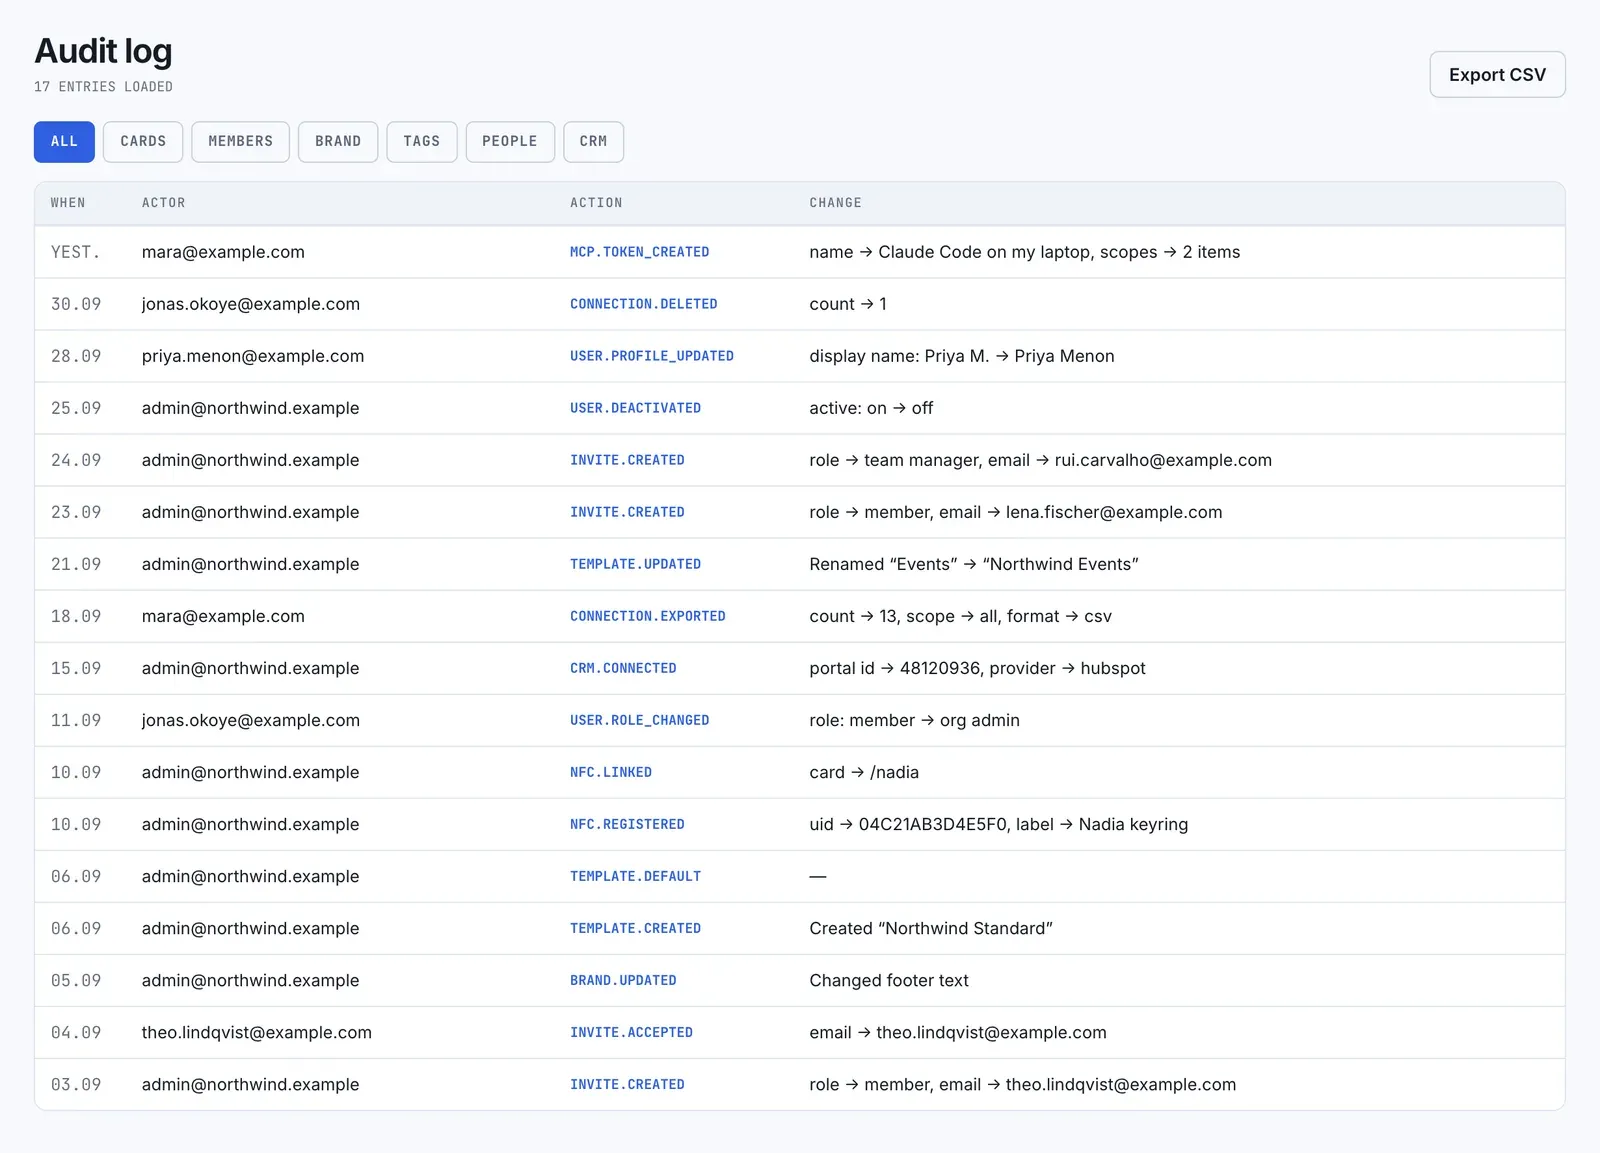The image size is (1600, 1153).
Task: Select CRM.CONNECTED action text
Action: coord(623,668)
